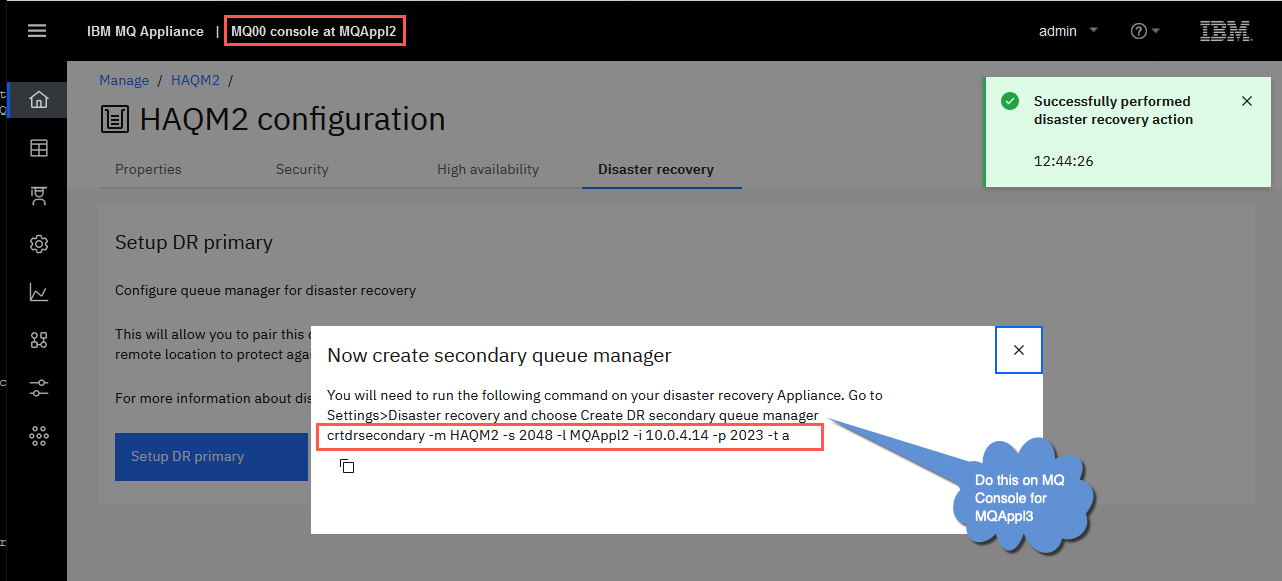Screen dimensions: 1282x581
Task: Click the IBM logo
Action: 1226,31
